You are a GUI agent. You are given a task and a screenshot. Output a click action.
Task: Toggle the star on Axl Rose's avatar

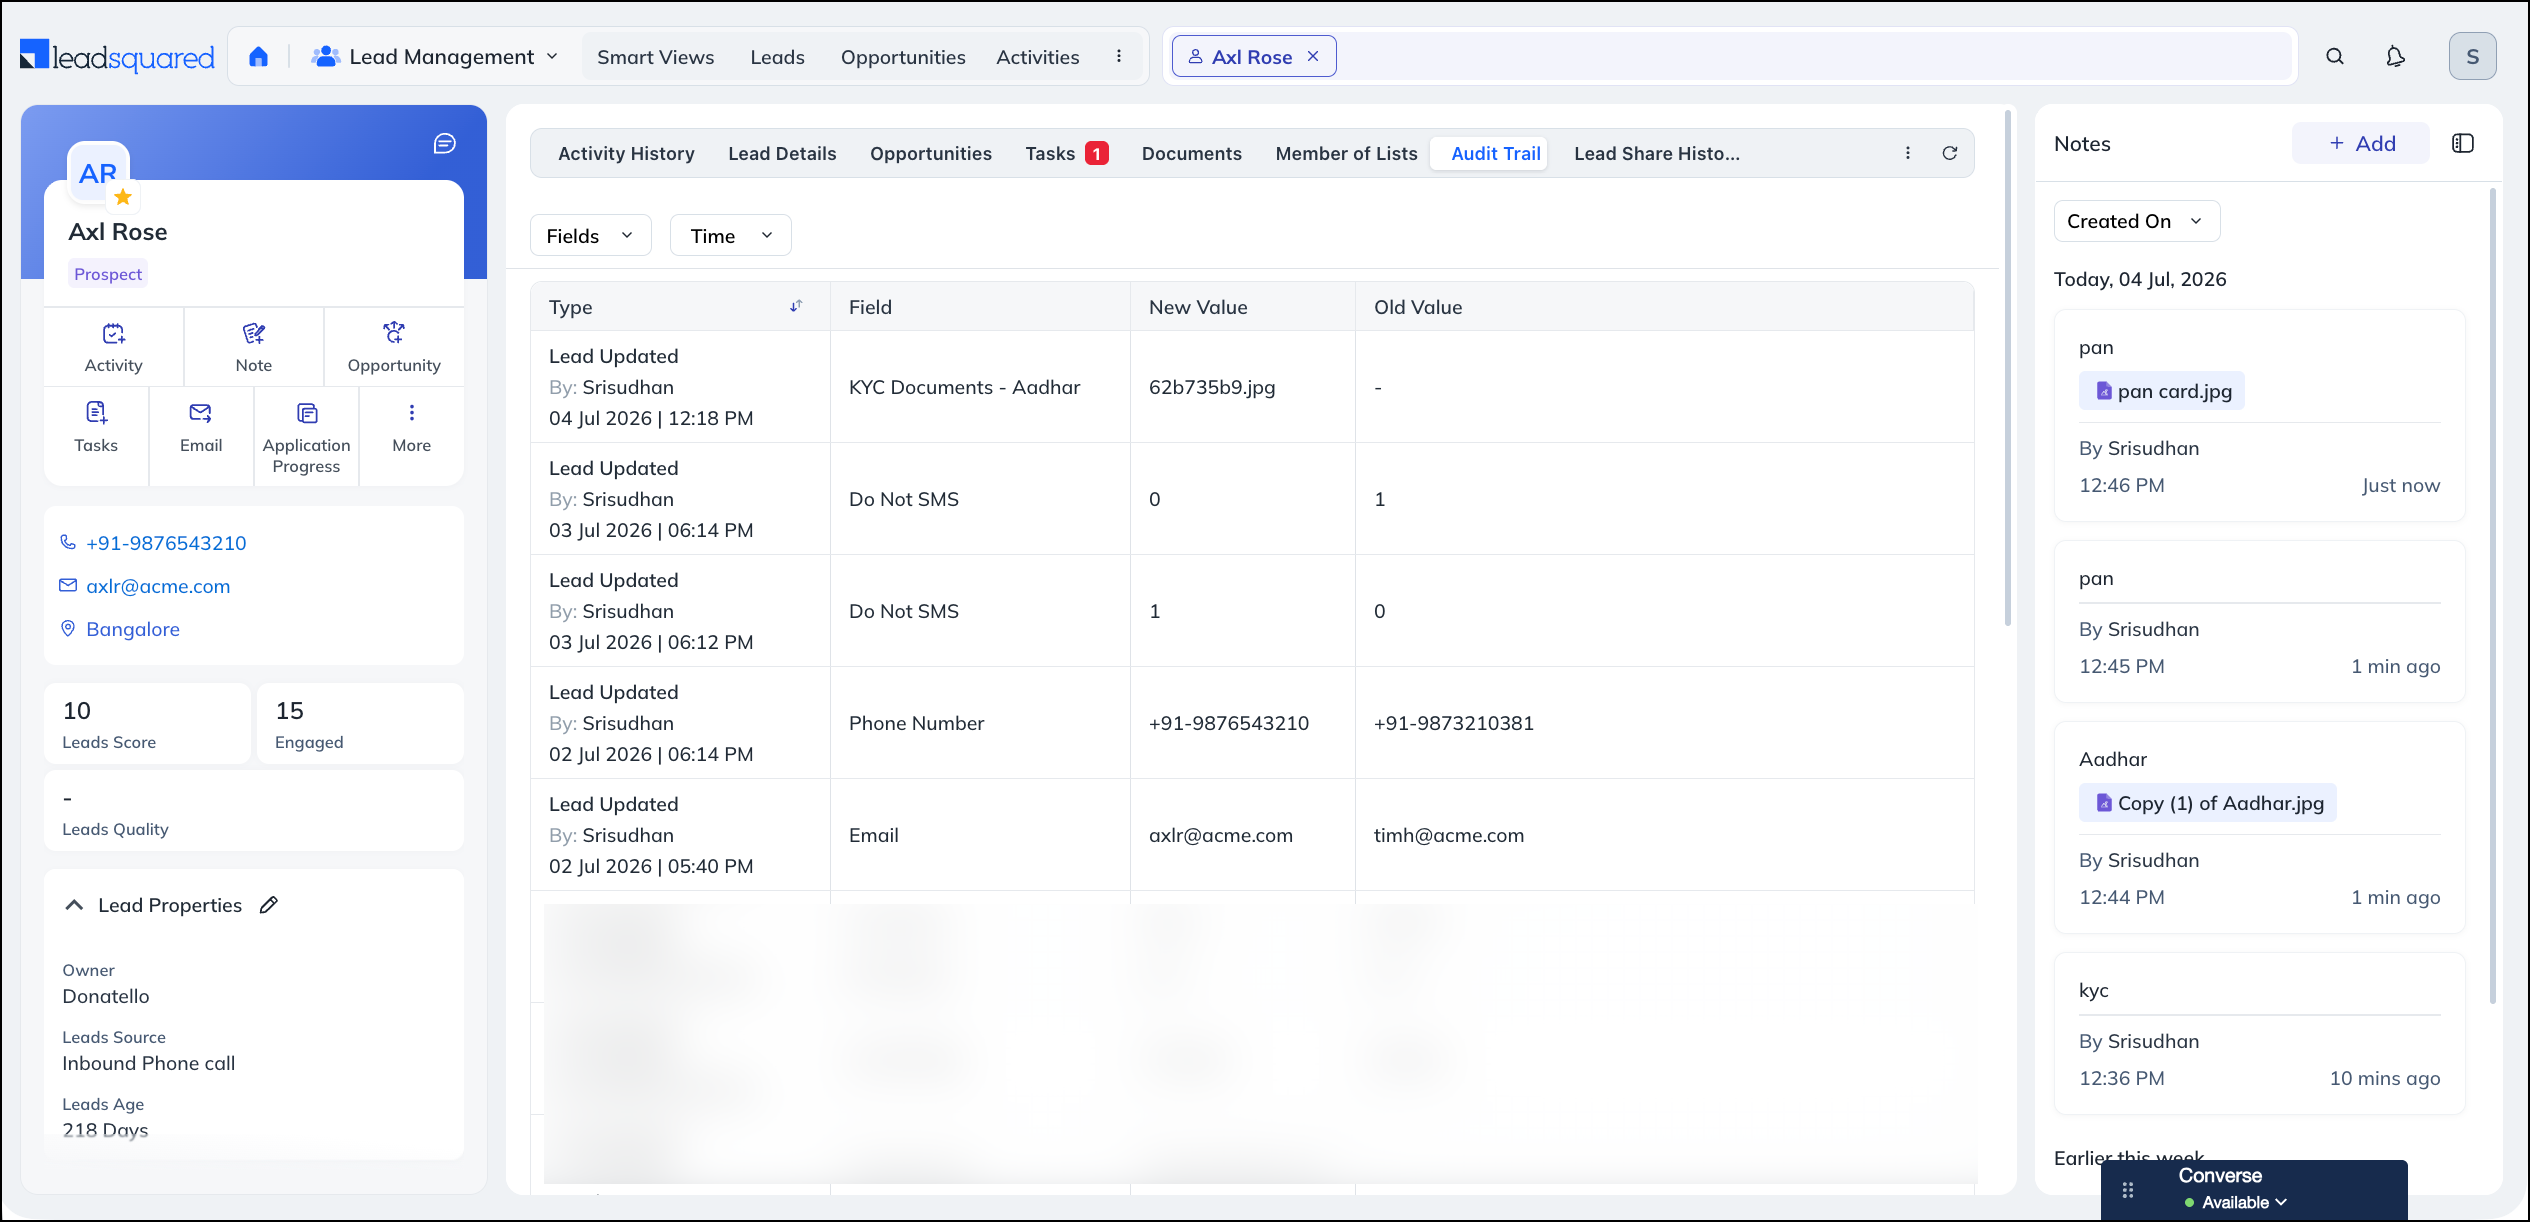[x=123, y=197]
